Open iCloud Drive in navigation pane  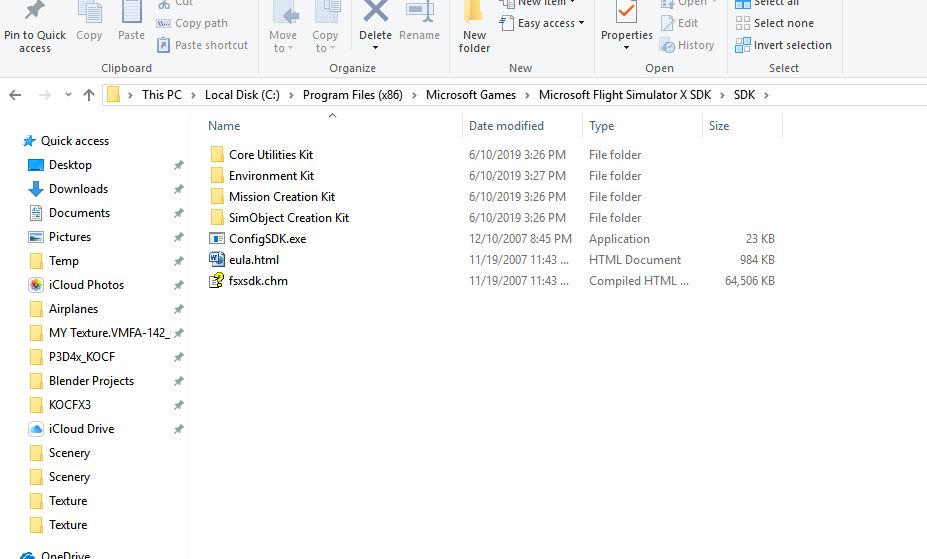[x=81, y=429]
